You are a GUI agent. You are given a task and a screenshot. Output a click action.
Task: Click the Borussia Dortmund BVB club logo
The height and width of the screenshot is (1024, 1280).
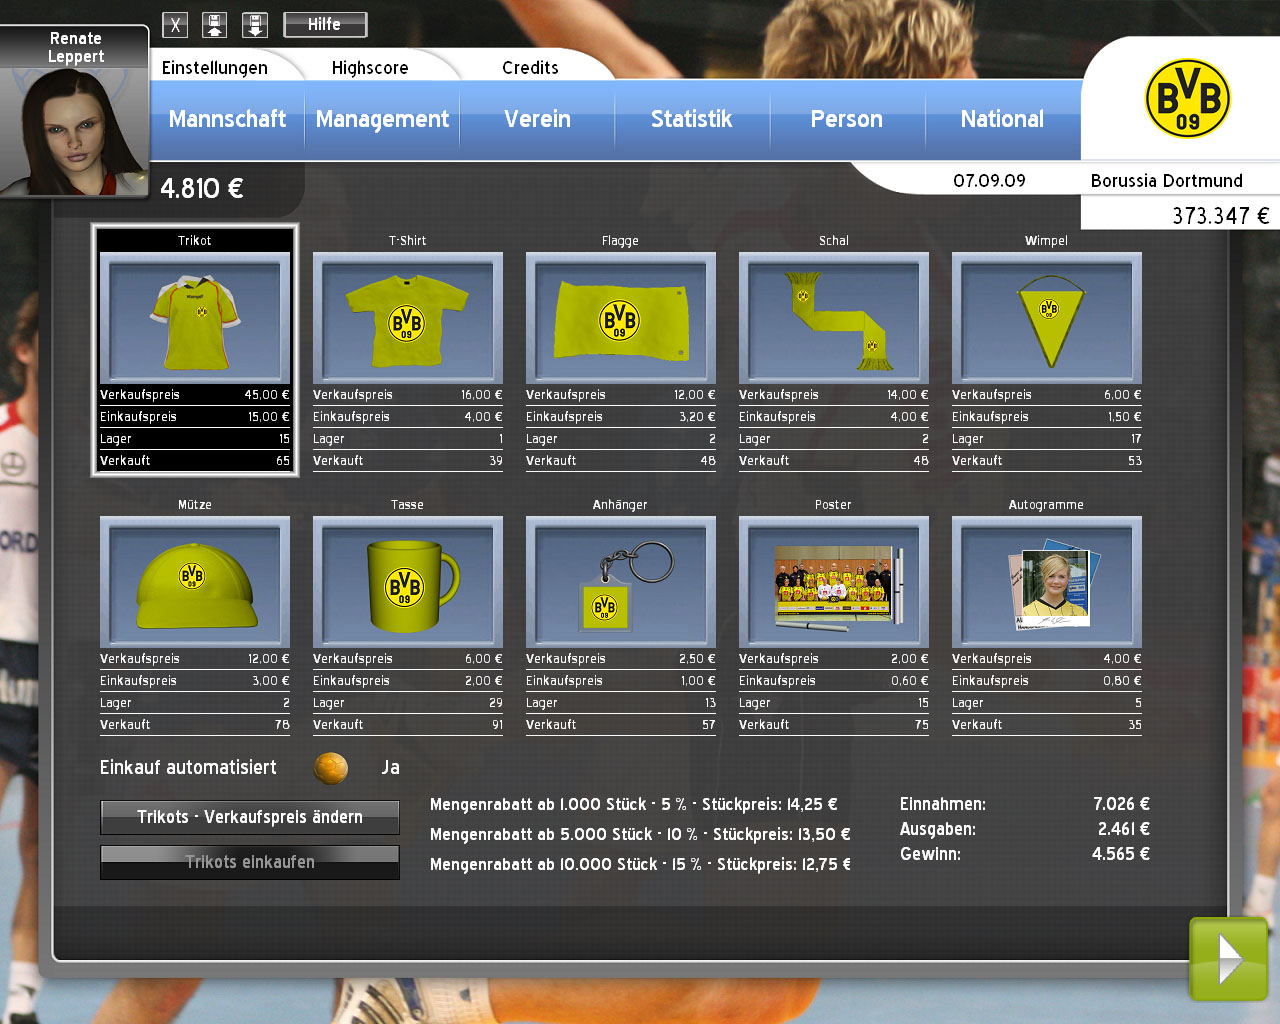[x=1187, y=99]
